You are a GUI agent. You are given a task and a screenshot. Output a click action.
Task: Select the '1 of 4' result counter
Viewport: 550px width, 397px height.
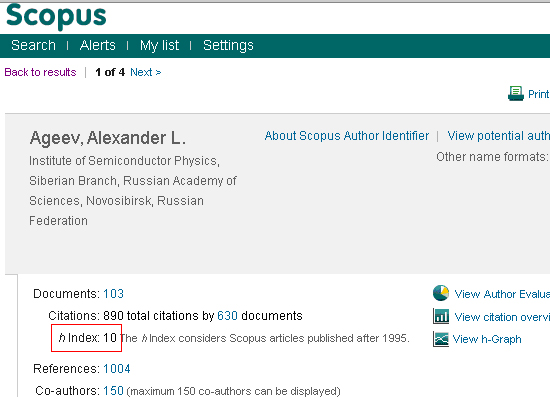110,72
